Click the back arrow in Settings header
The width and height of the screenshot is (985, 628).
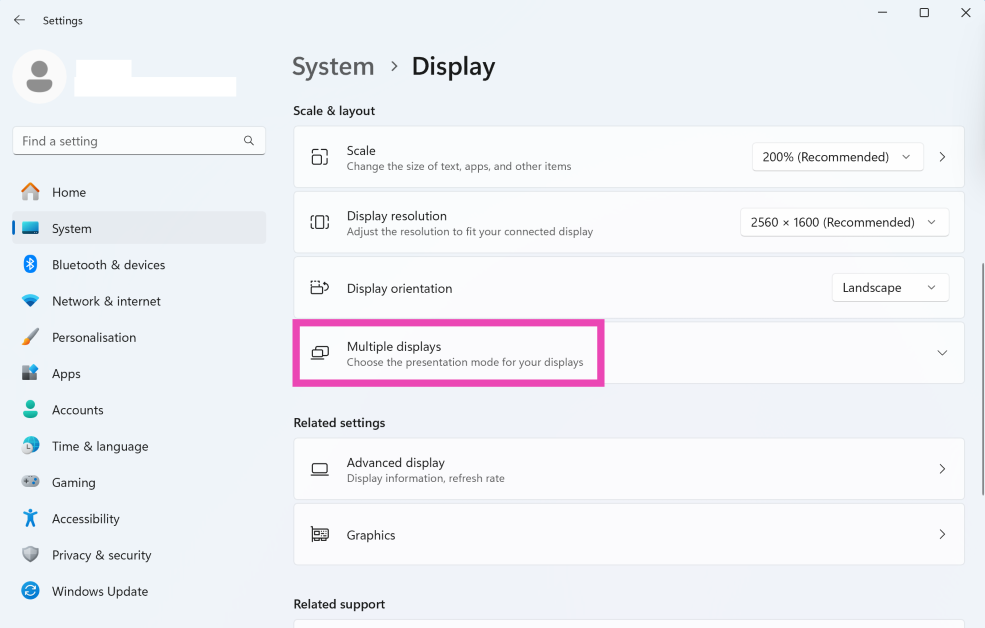pyautogui.click(x=19, y=20)
